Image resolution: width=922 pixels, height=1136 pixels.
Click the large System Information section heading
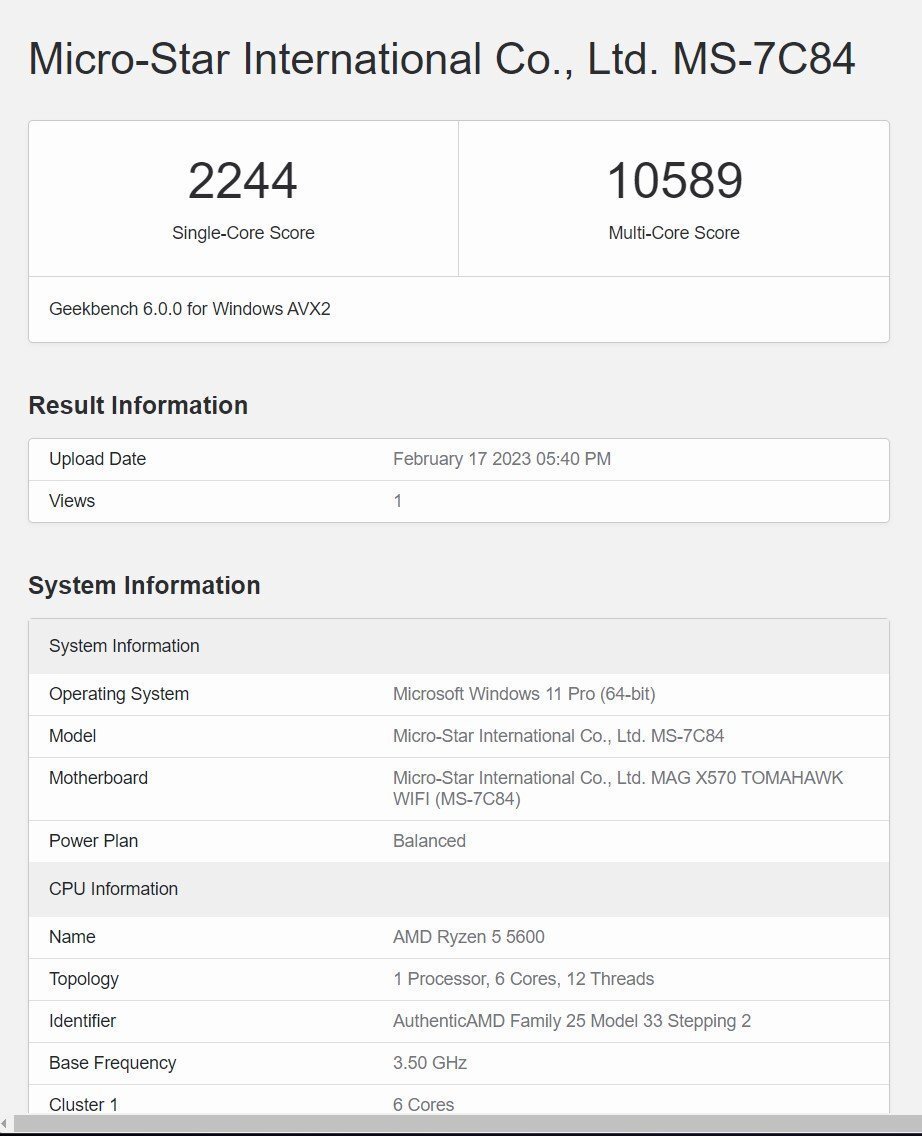pos(144,585)
